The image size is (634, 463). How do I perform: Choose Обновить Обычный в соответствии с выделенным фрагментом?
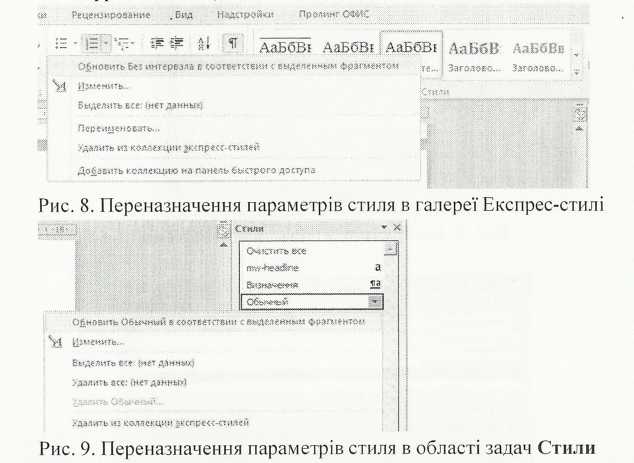219,322
